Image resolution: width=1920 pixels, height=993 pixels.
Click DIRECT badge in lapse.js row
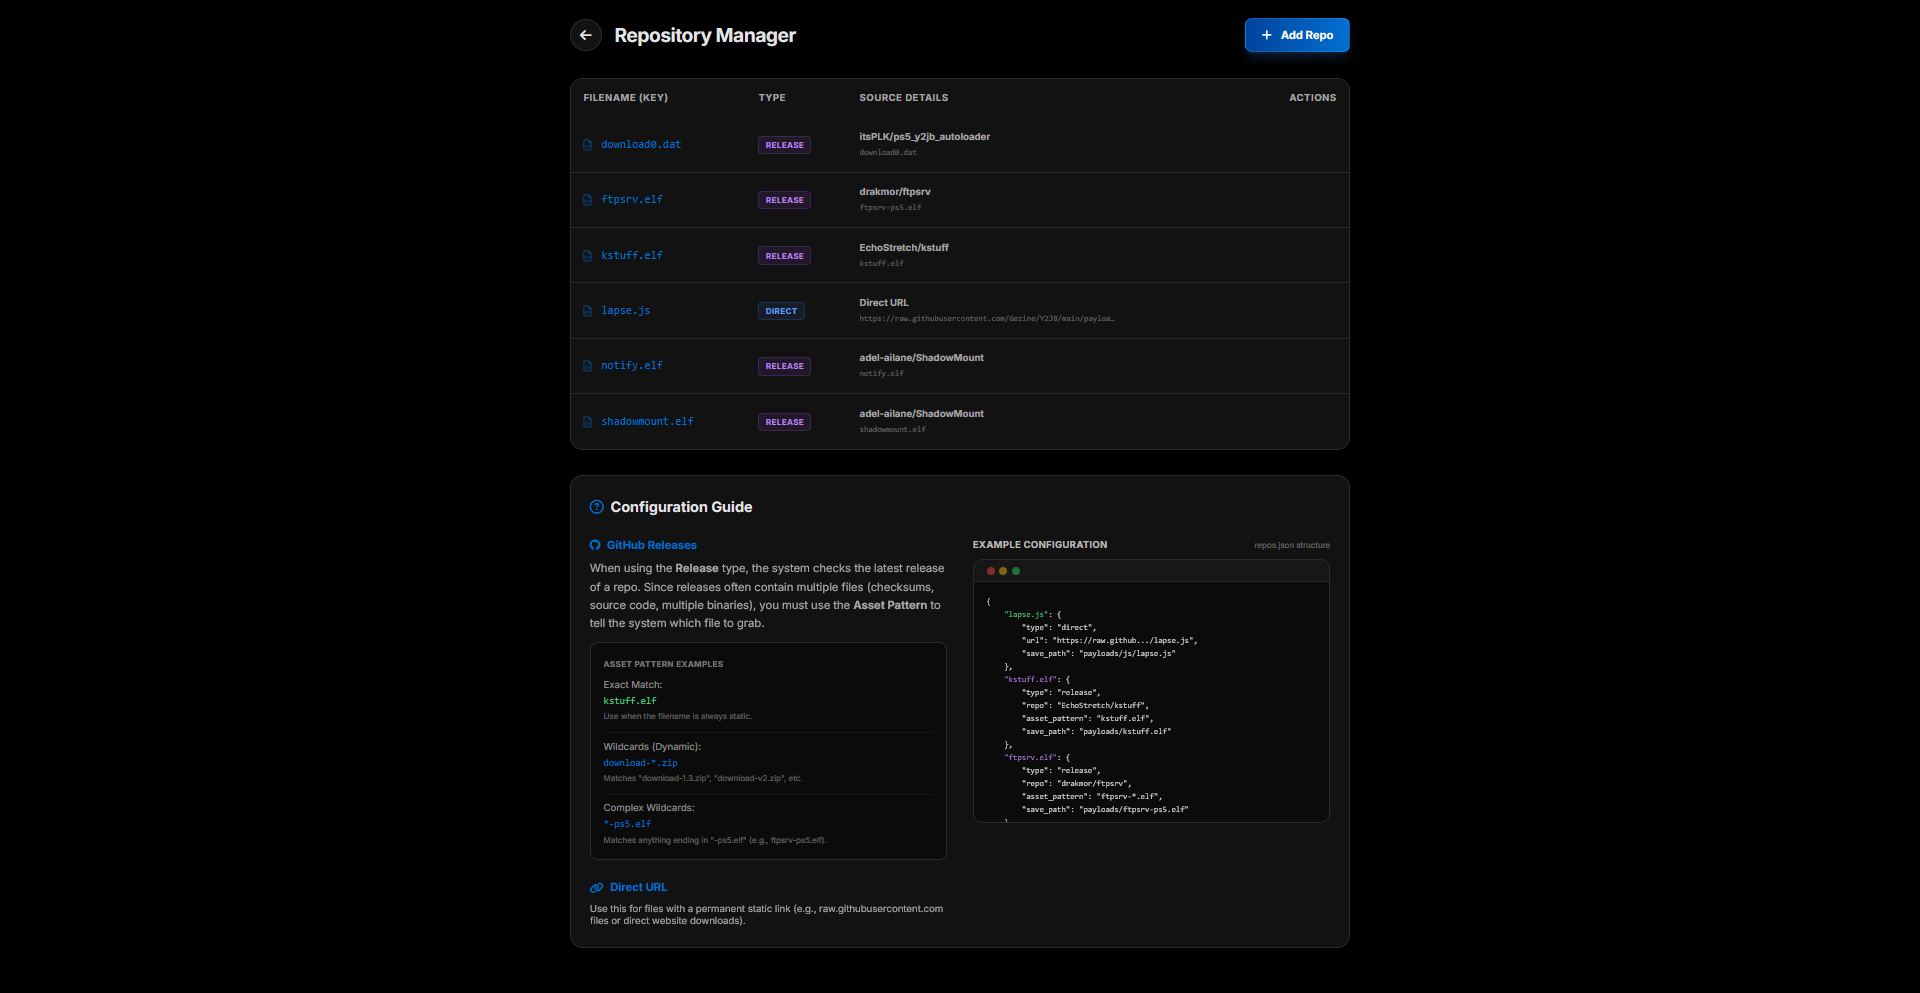[x=781, y=311]
